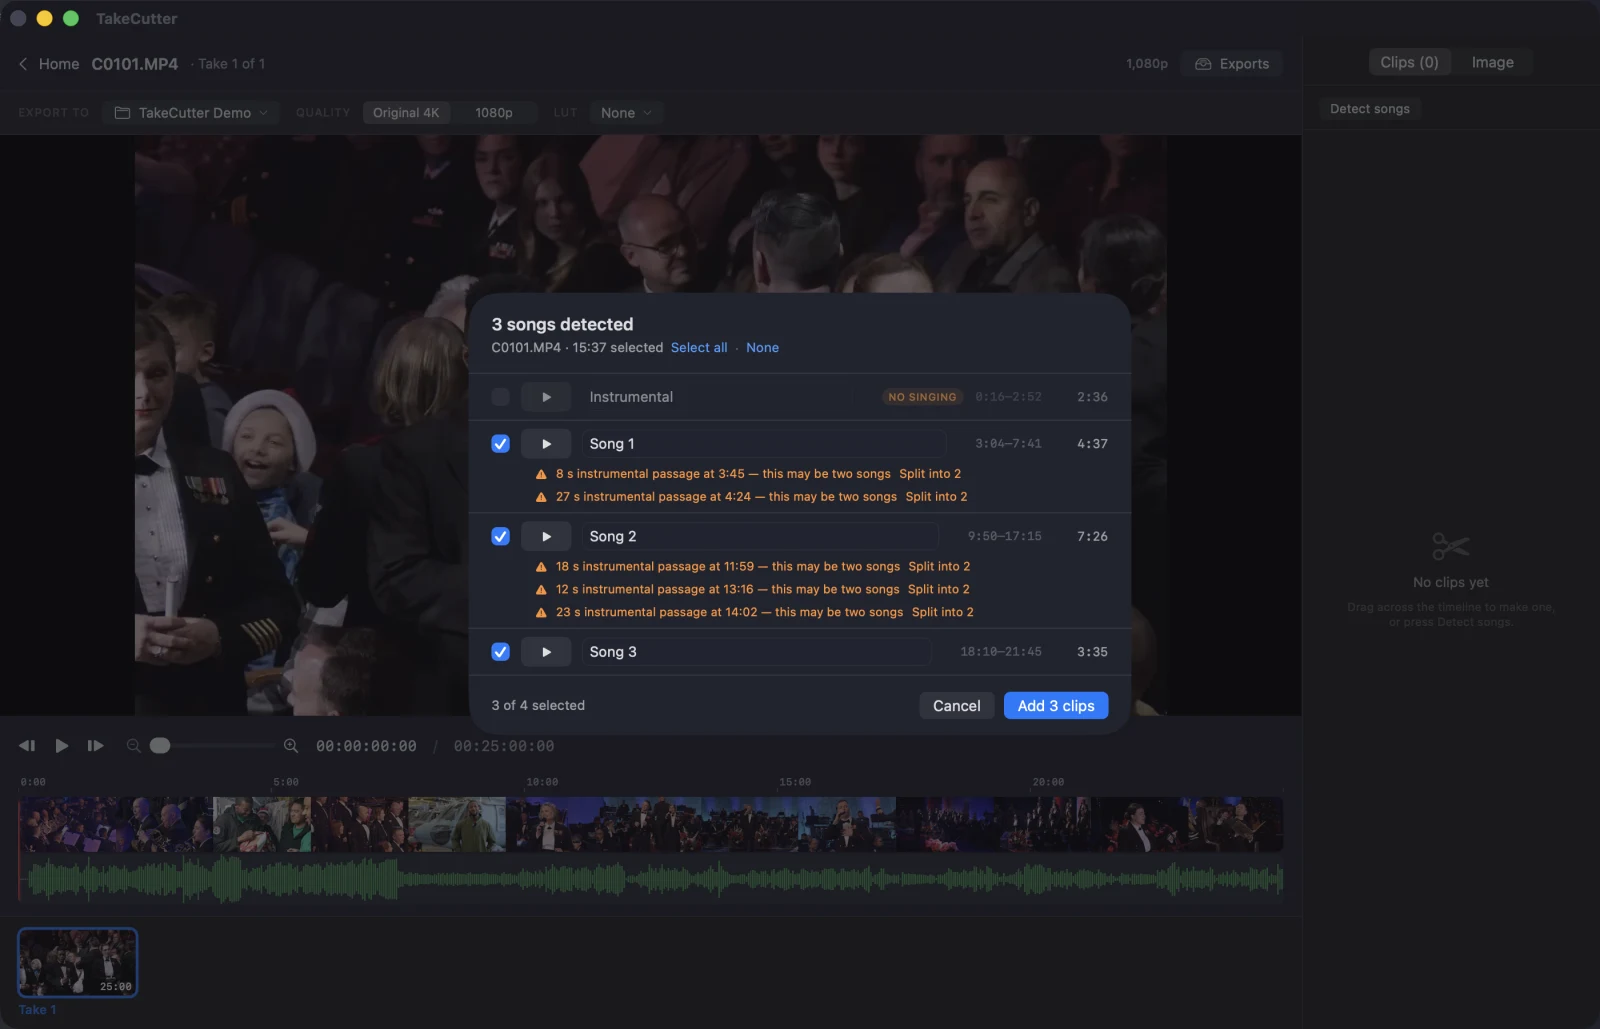Step back one frame in transport

27,746
